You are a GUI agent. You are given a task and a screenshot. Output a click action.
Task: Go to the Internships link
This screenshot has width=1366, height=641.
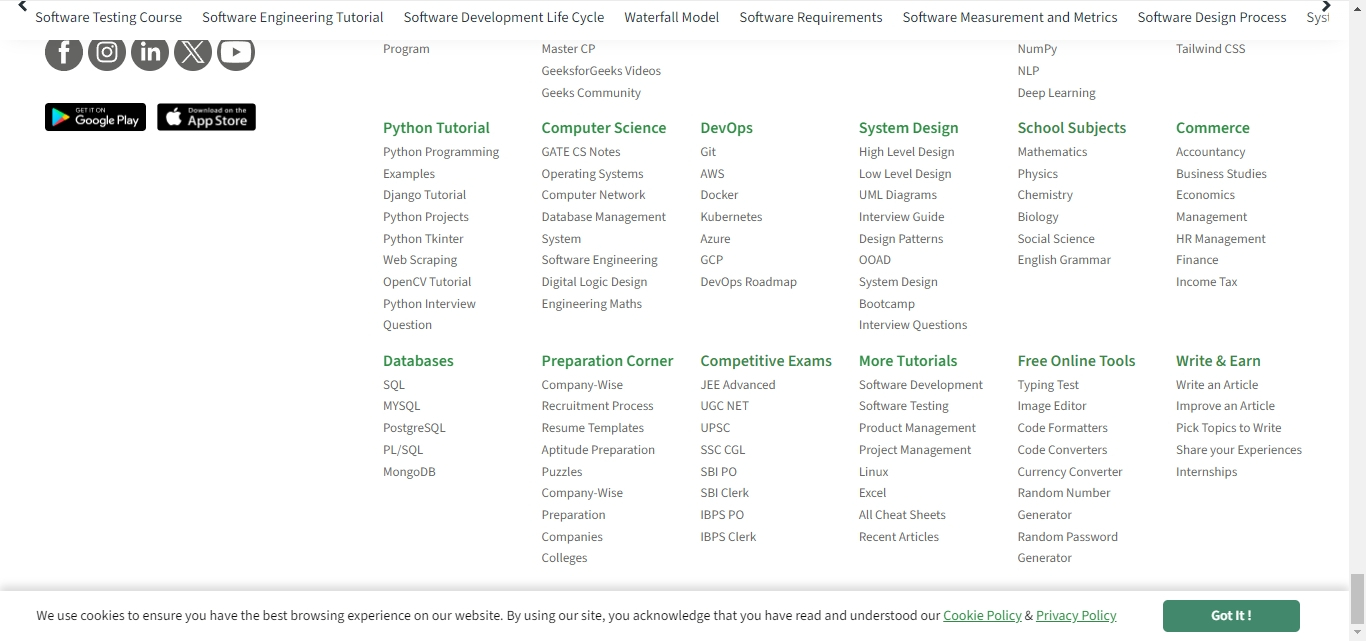1206,472
